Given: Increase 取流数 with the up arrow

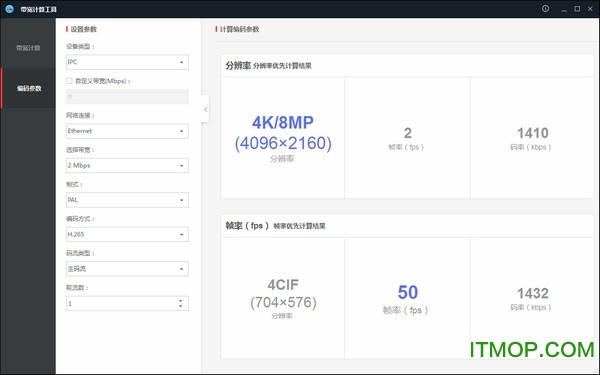Looking at the screenshot, I should (181, 301).
